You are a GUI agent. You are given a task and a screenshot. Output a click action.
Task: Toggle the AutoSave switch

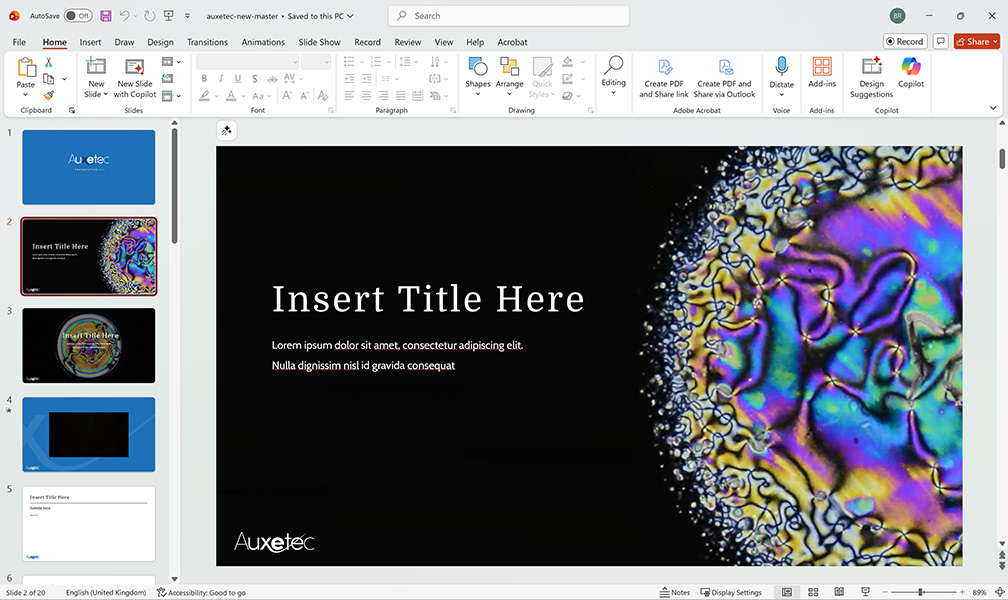pos(78,16)
